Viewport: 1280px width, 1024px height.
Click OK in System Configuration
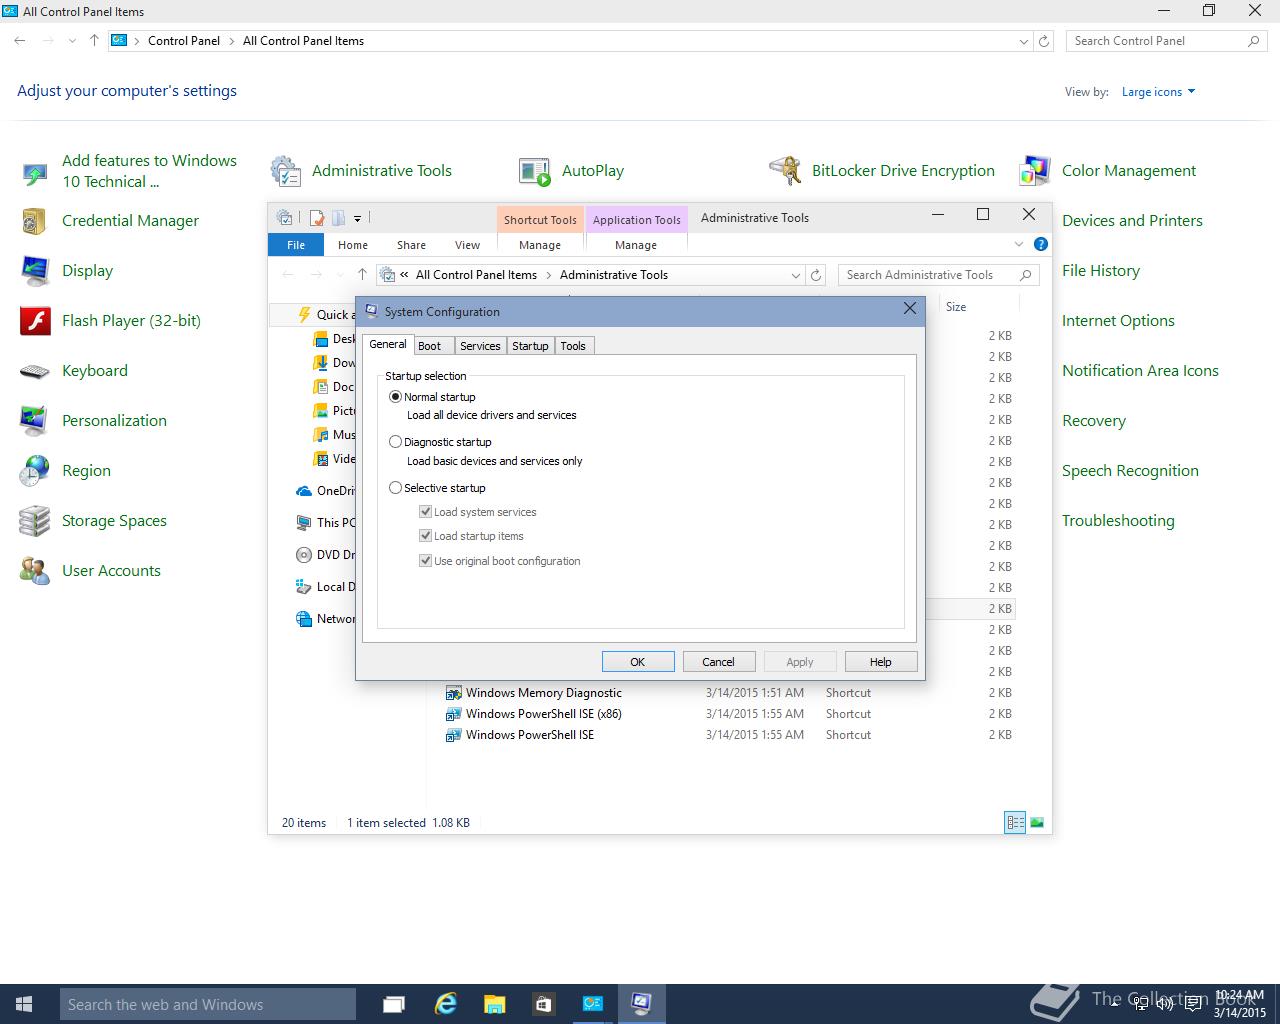pos(638,662)
